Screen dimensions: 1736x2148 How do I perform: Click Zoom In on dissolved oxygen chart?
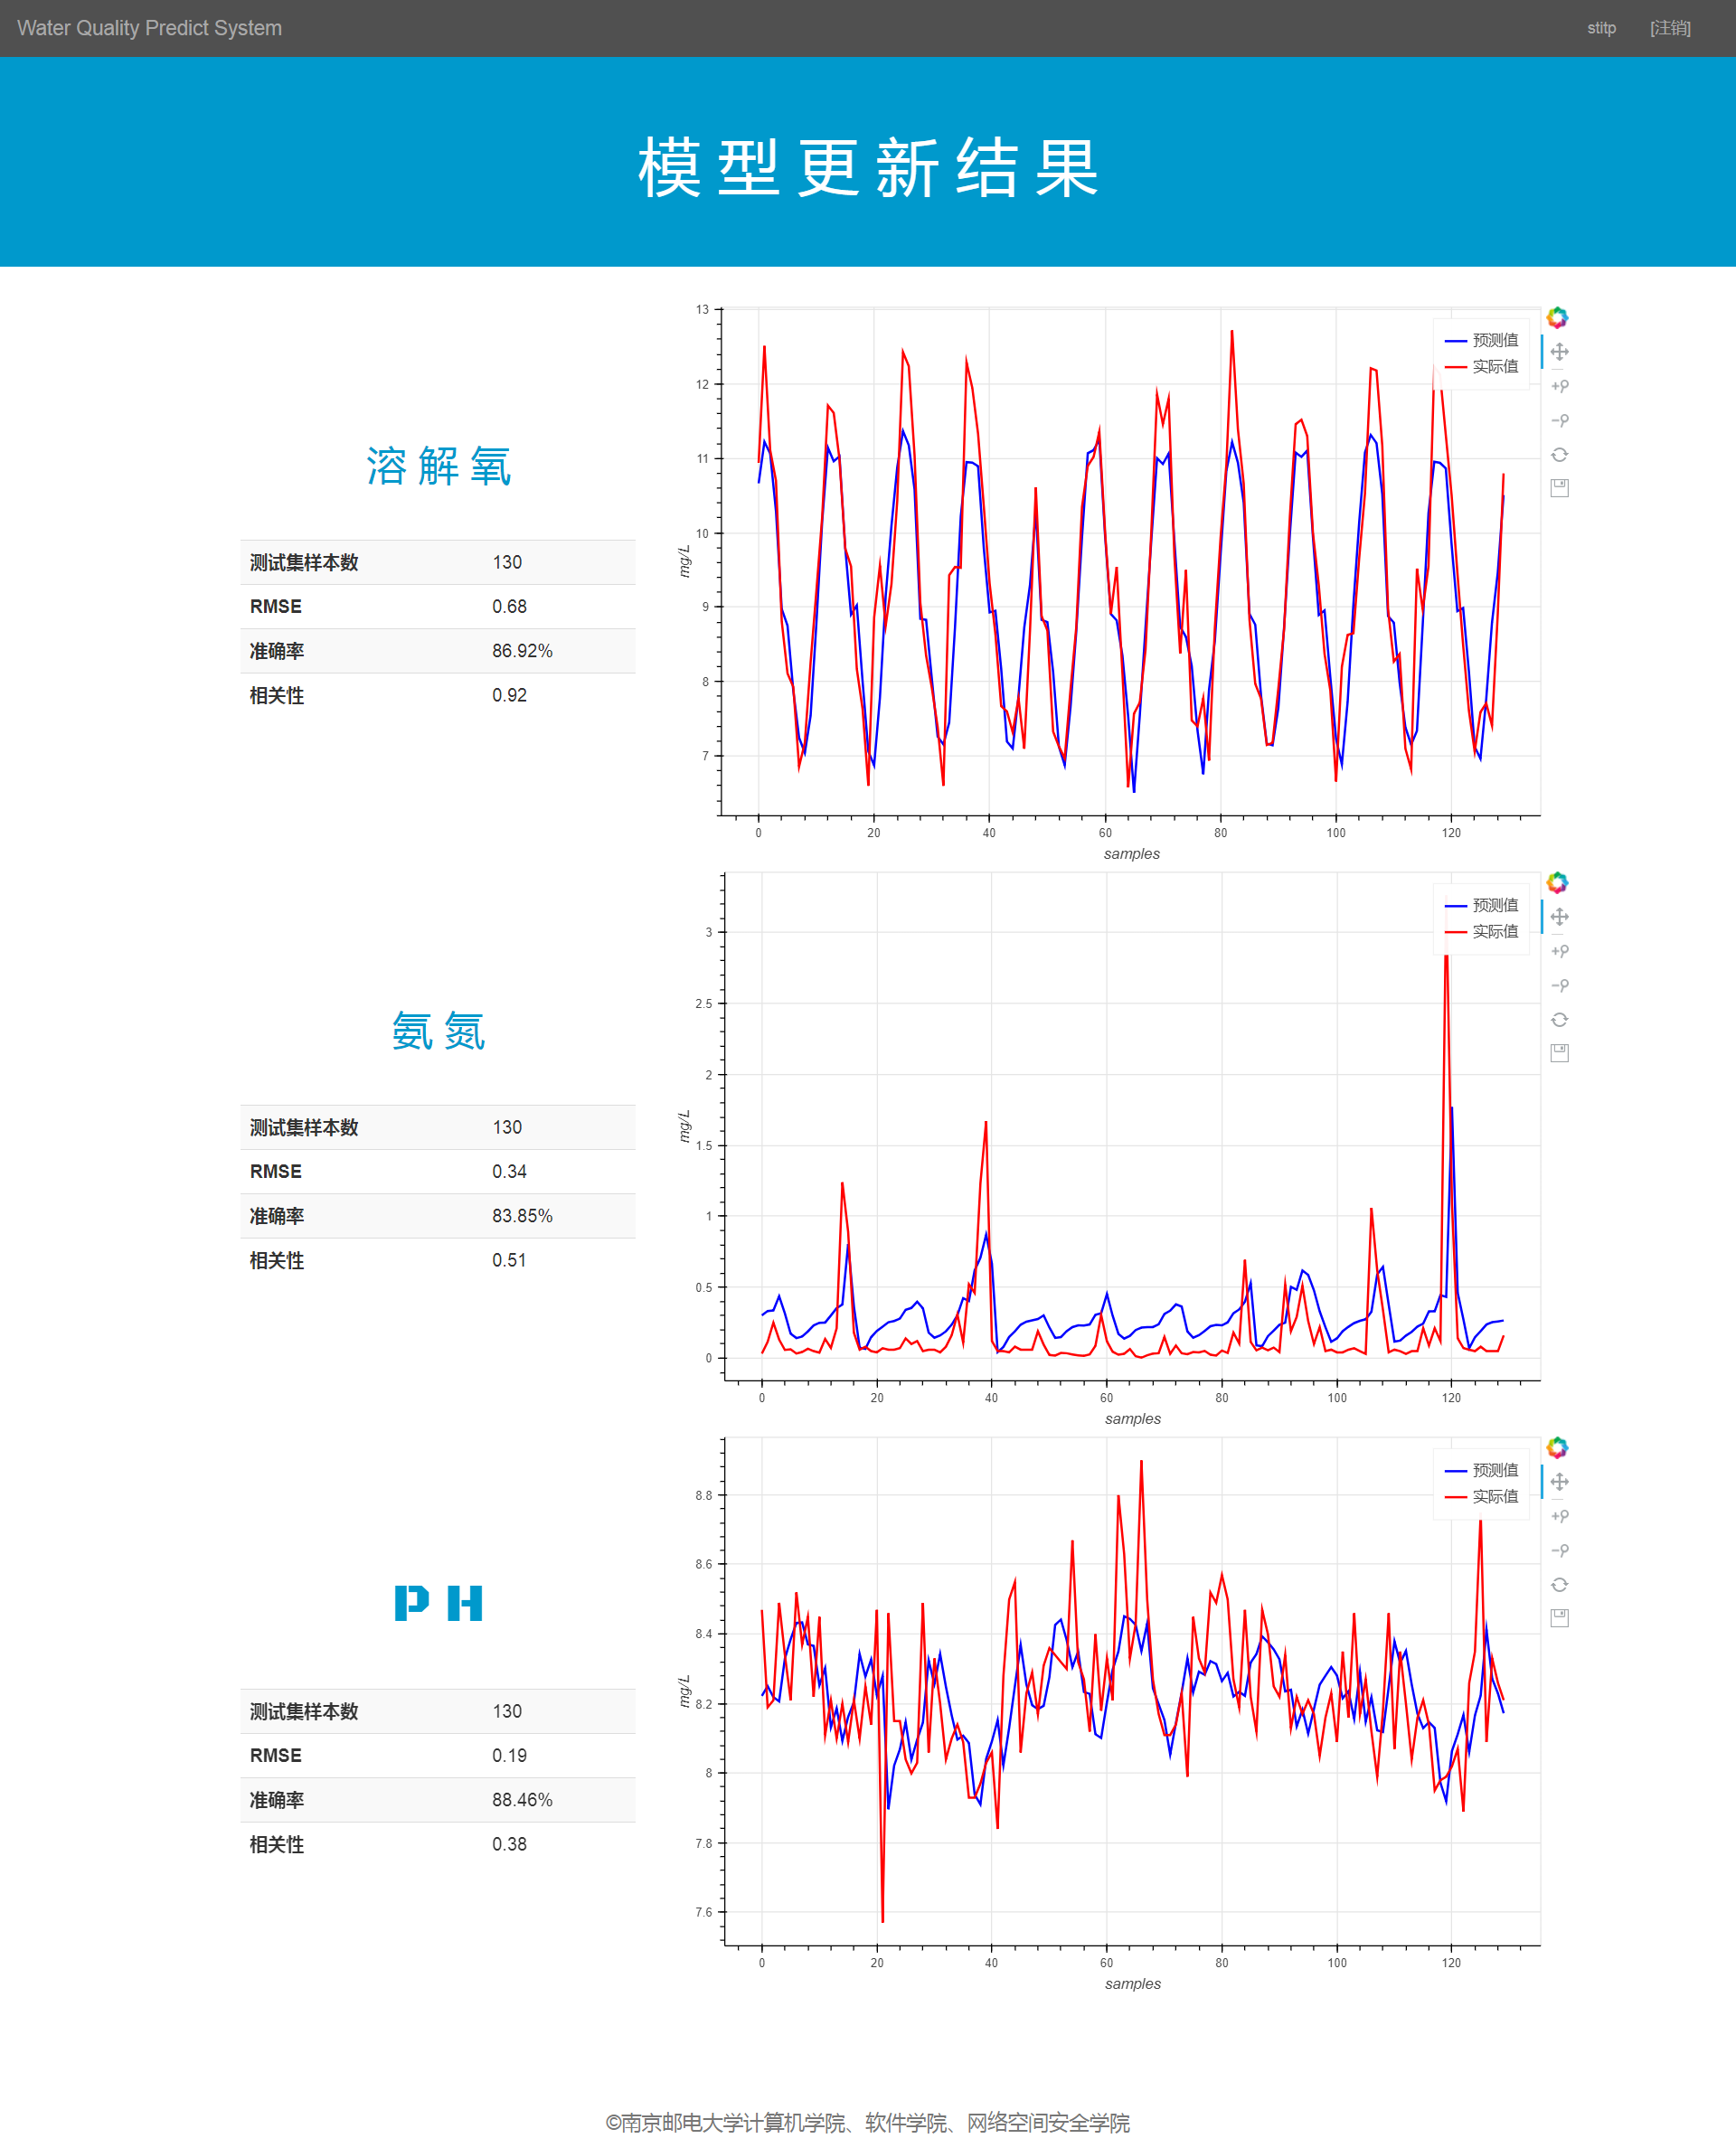1559,386
